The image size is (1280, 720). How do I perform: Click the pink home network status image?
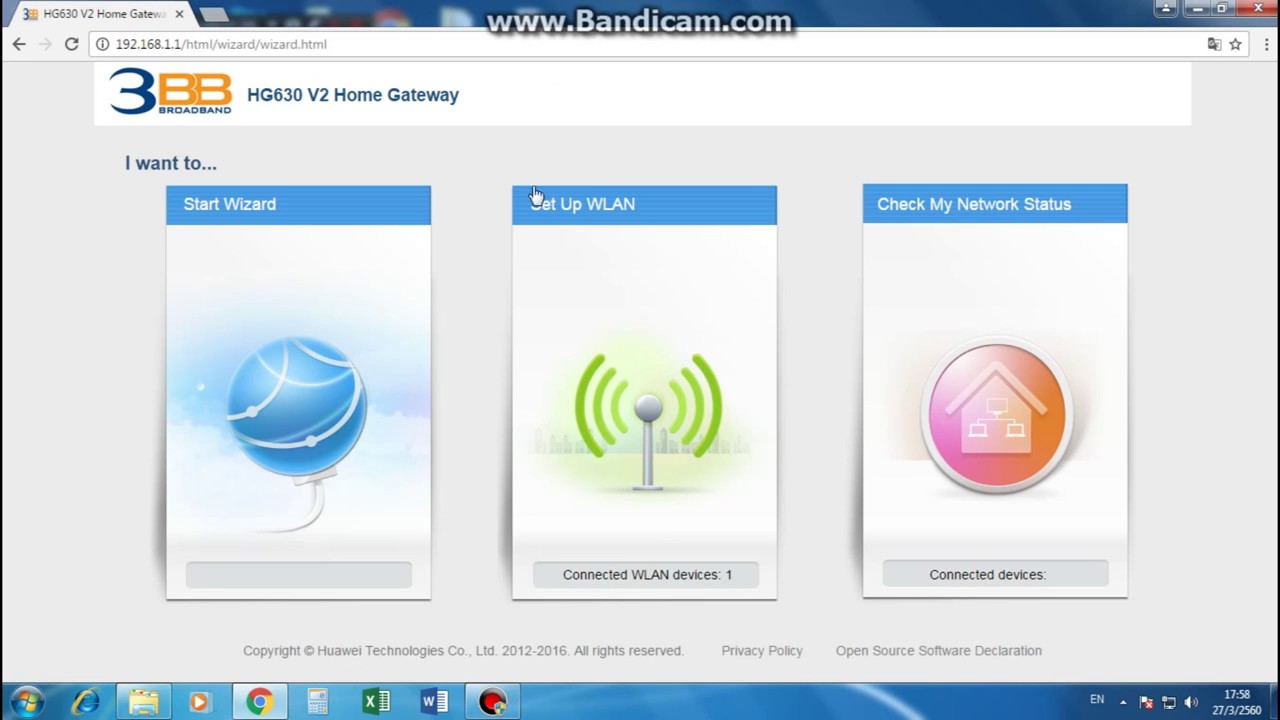(995, 417)
